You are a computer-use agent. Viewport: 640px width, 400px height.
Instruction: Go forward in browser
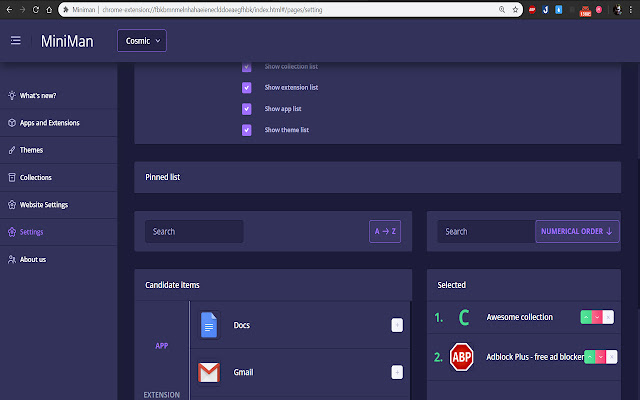(x=22, y=9)
